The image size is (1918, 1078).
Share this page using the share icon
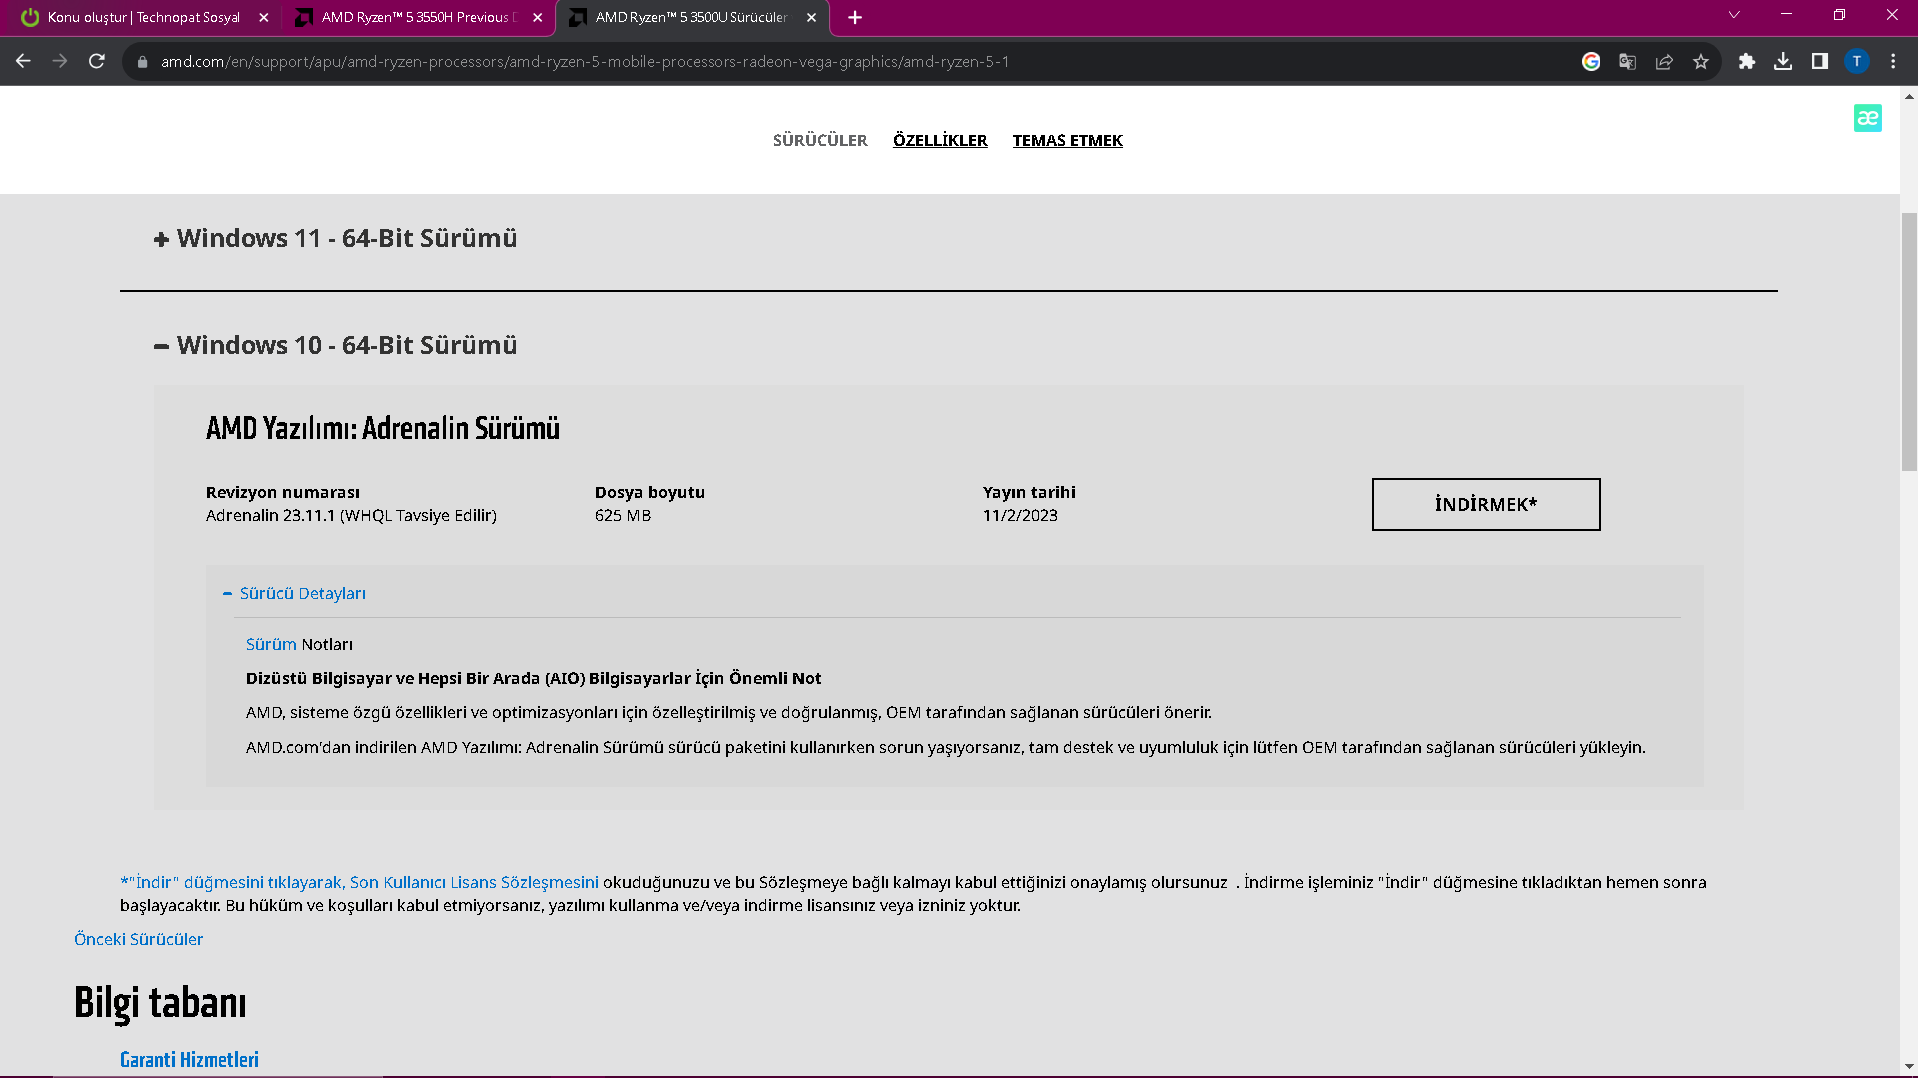(1664, 62)
